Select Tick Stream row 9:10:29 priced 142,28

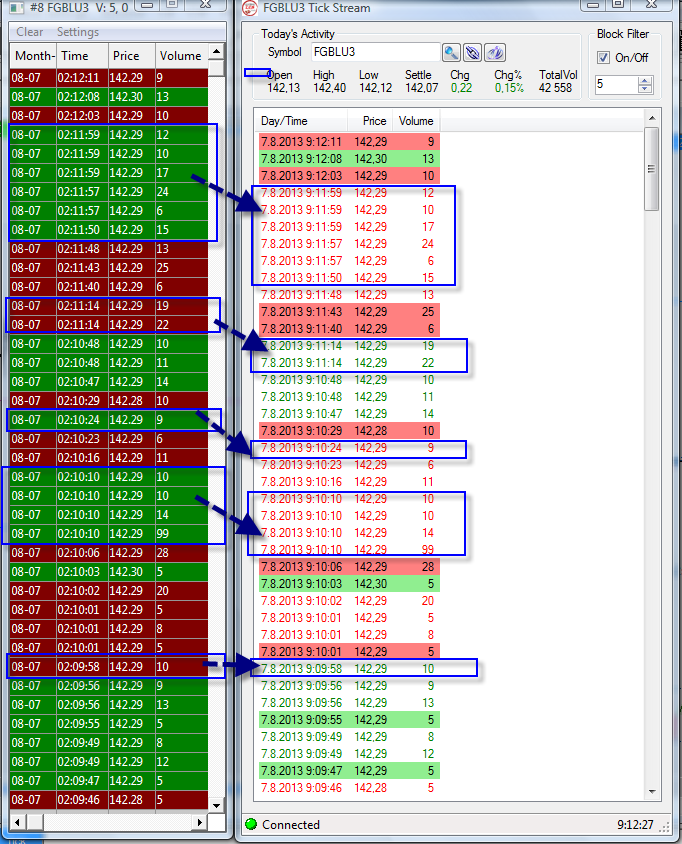pos(349,431)
